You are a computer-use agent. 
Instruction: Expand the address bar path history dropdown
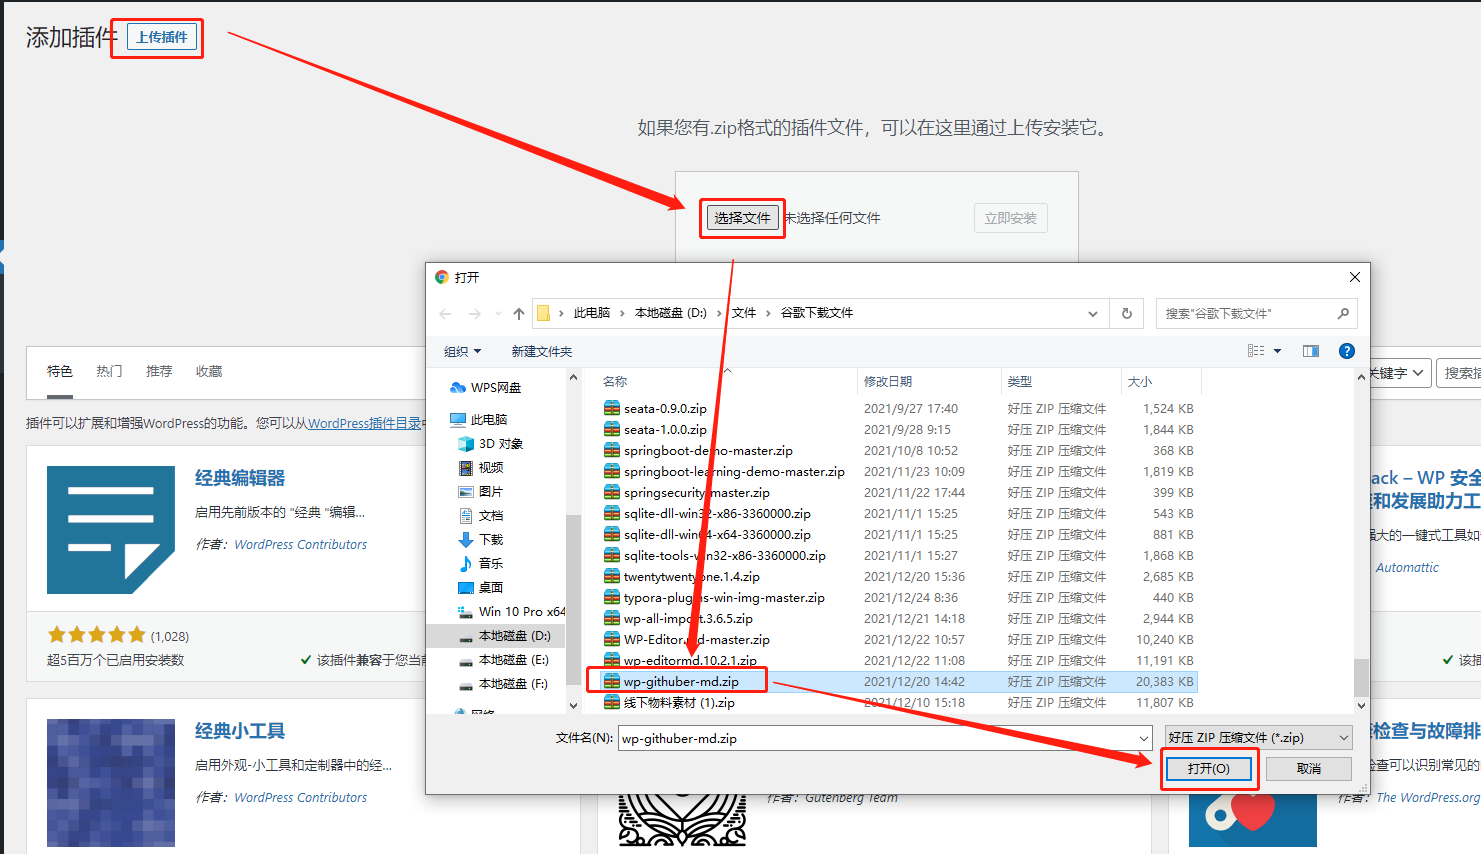(1093, 313)
